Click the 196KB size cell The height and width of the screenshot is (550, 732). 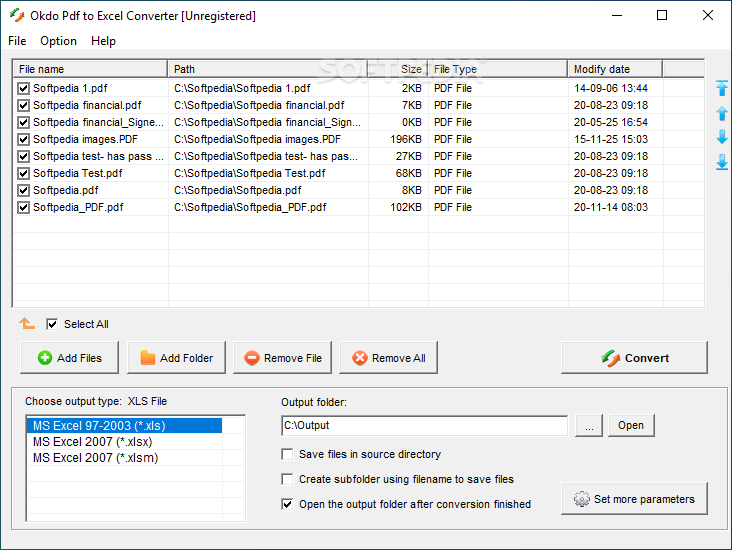[x=406, y=139]
